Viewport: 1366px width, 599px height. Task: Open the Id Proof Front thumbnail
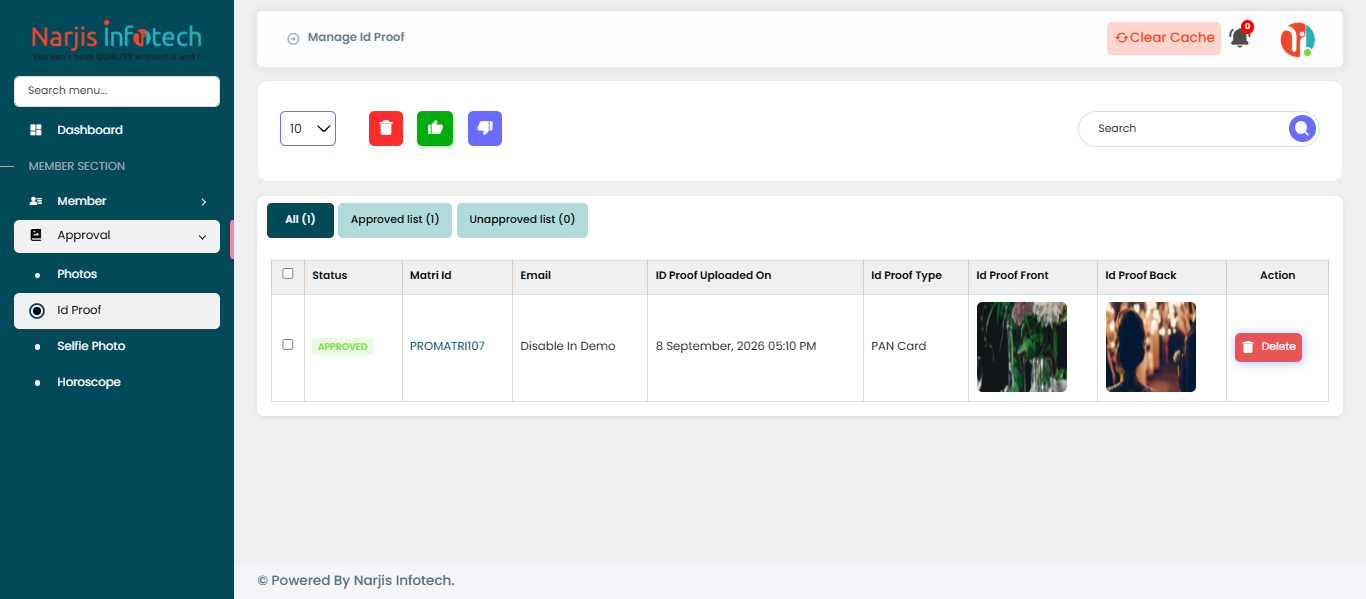click(x=1022, y=347)
